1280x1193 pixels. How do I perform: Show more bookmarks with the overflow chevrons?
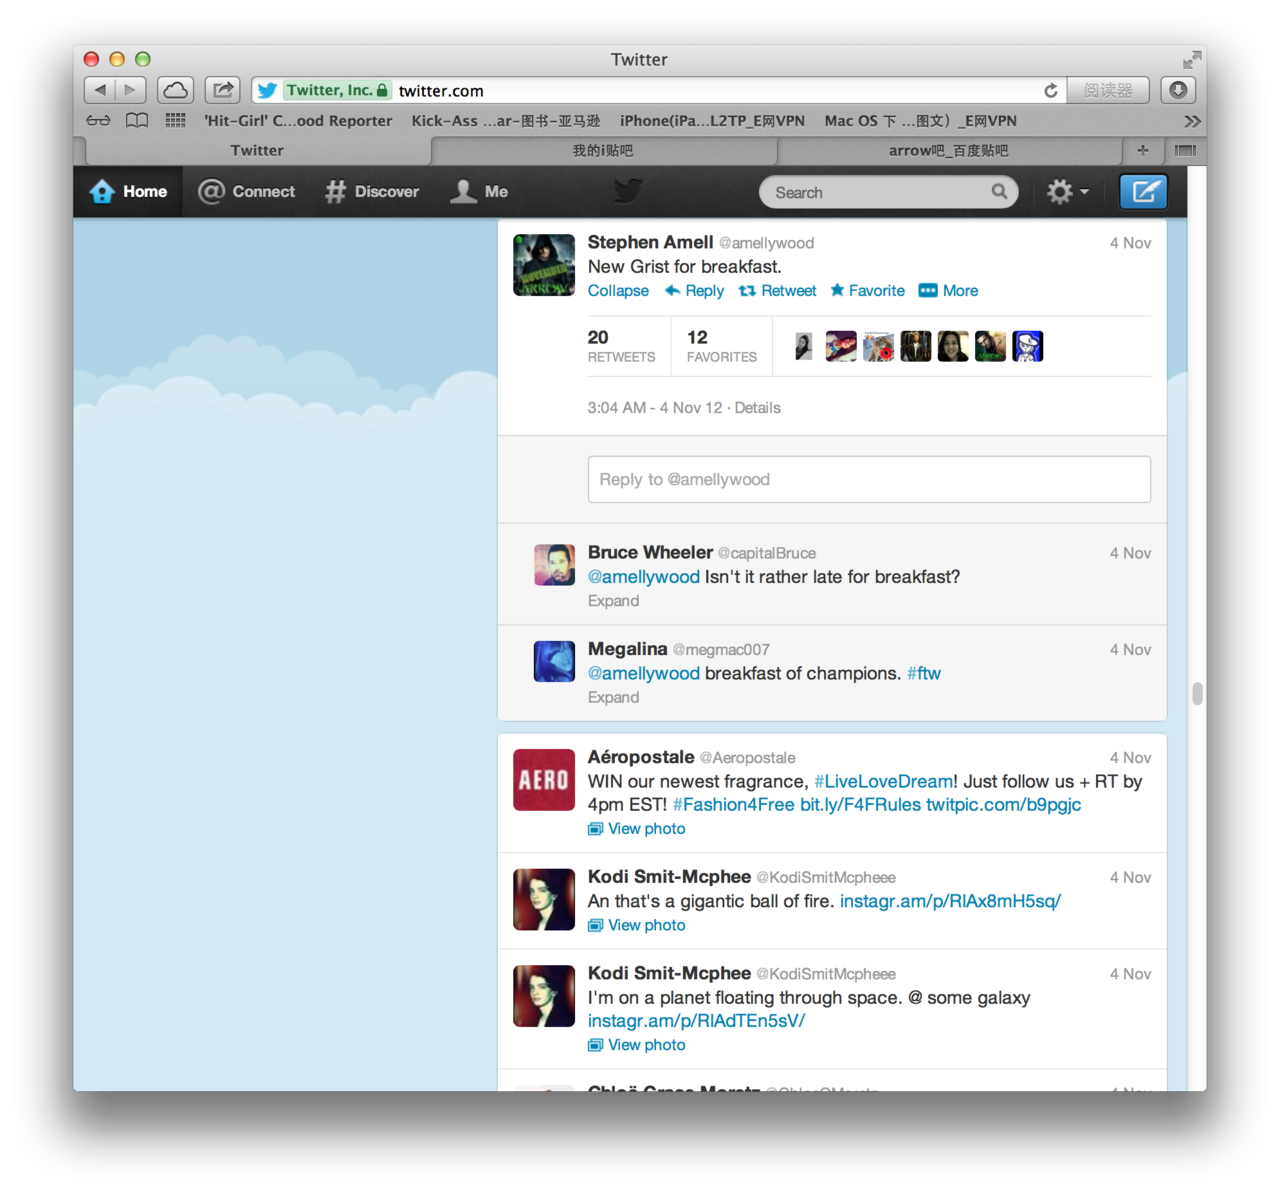pyautogui.click(x=1192, y=121)
